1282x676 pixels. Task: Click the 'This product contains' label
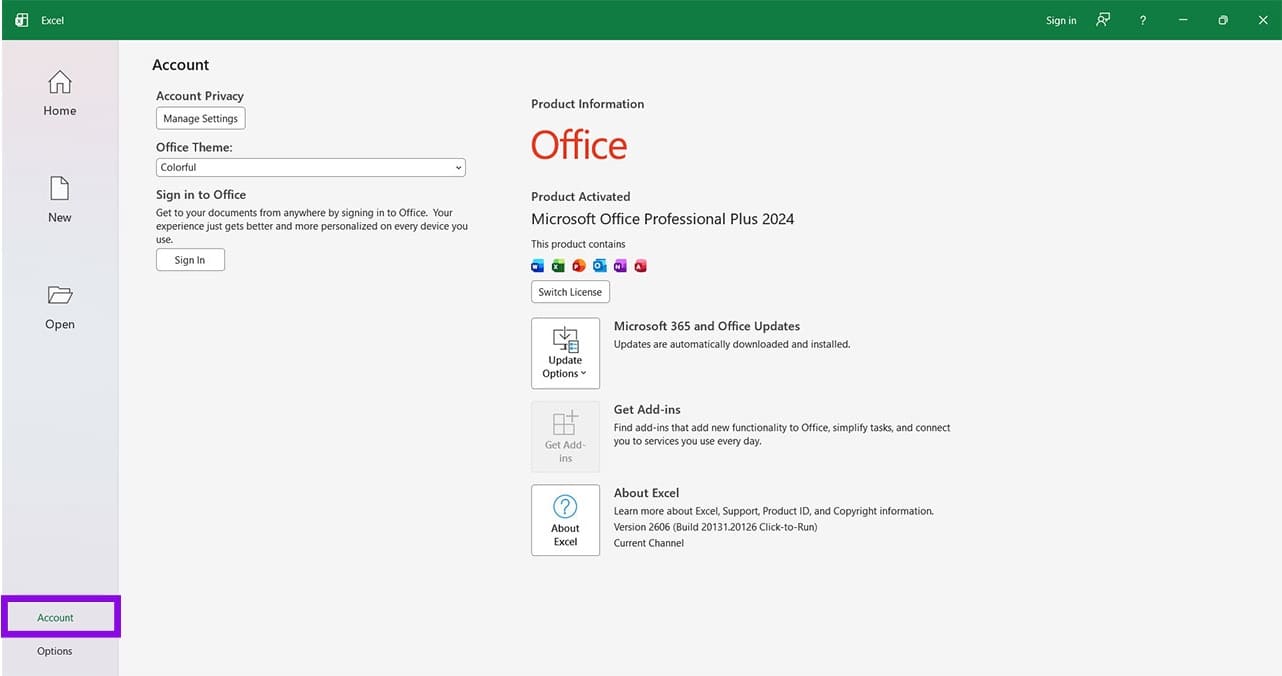tap(578, 244)
